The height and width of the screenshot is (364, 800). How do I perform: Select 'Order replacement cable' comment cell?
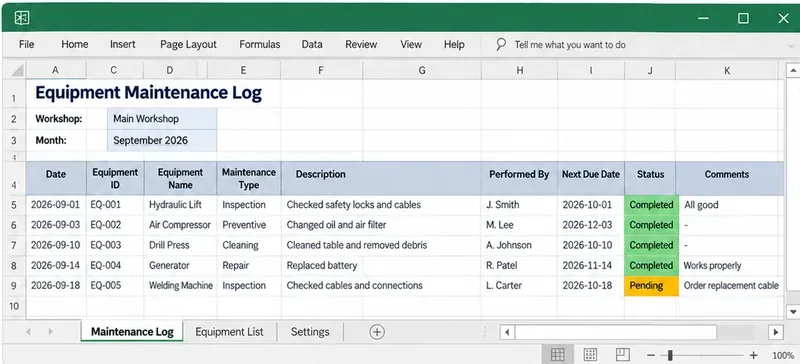(x=731, y=285)
